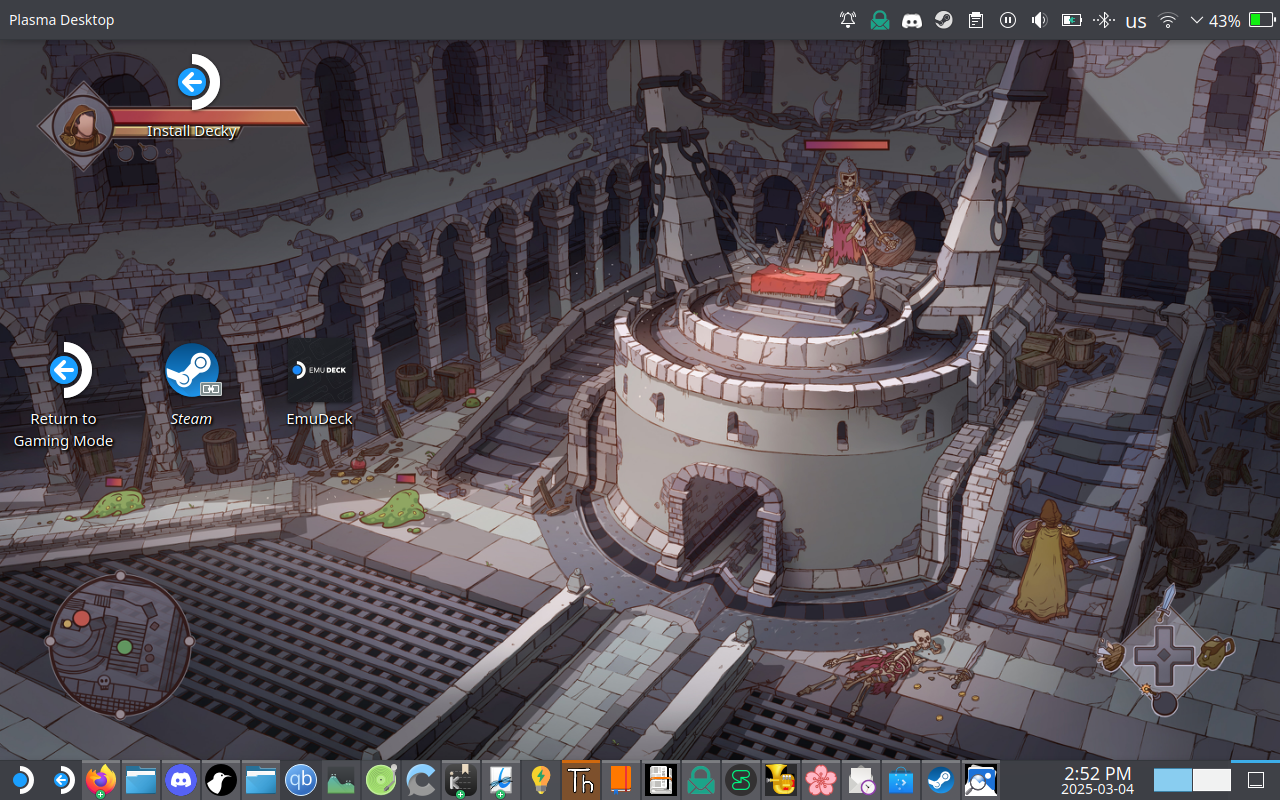
Task: Launch Firefox from the taskbar
Action: pos(101,780)
